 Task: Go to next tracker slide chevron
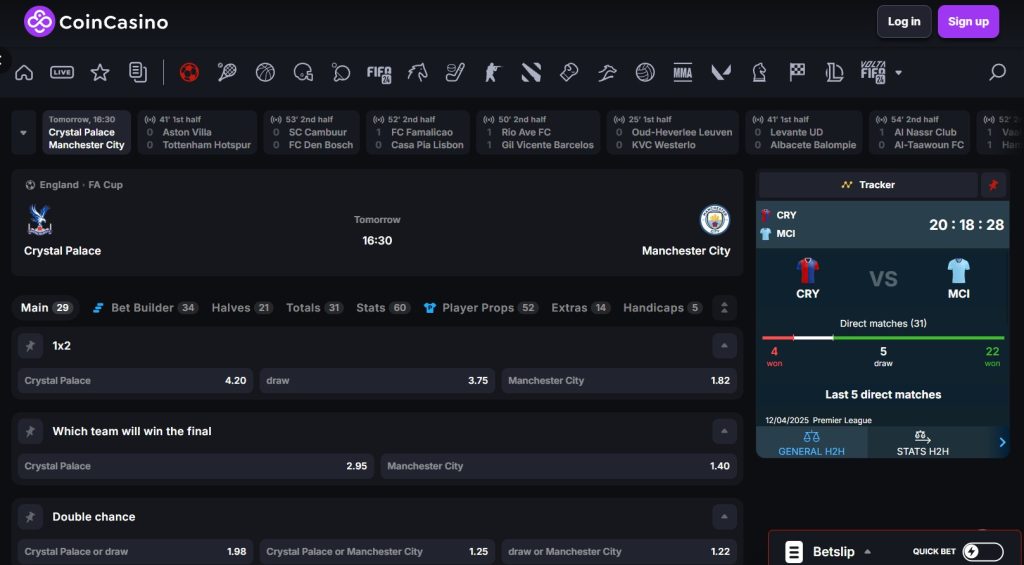(1002, 443)
